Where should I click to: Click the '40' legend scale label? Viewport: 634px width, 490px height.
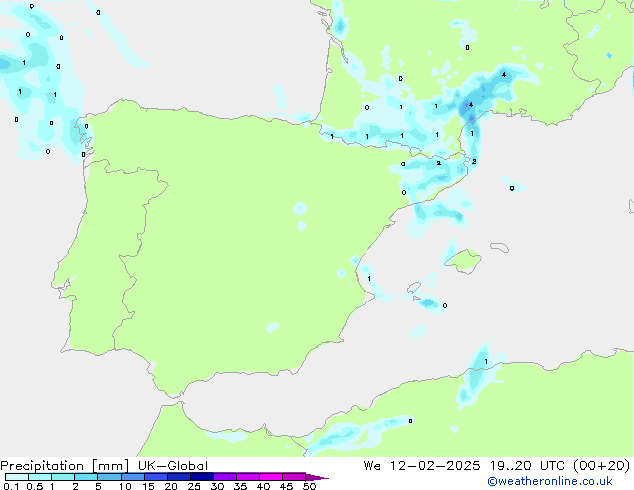coord(263,486)
